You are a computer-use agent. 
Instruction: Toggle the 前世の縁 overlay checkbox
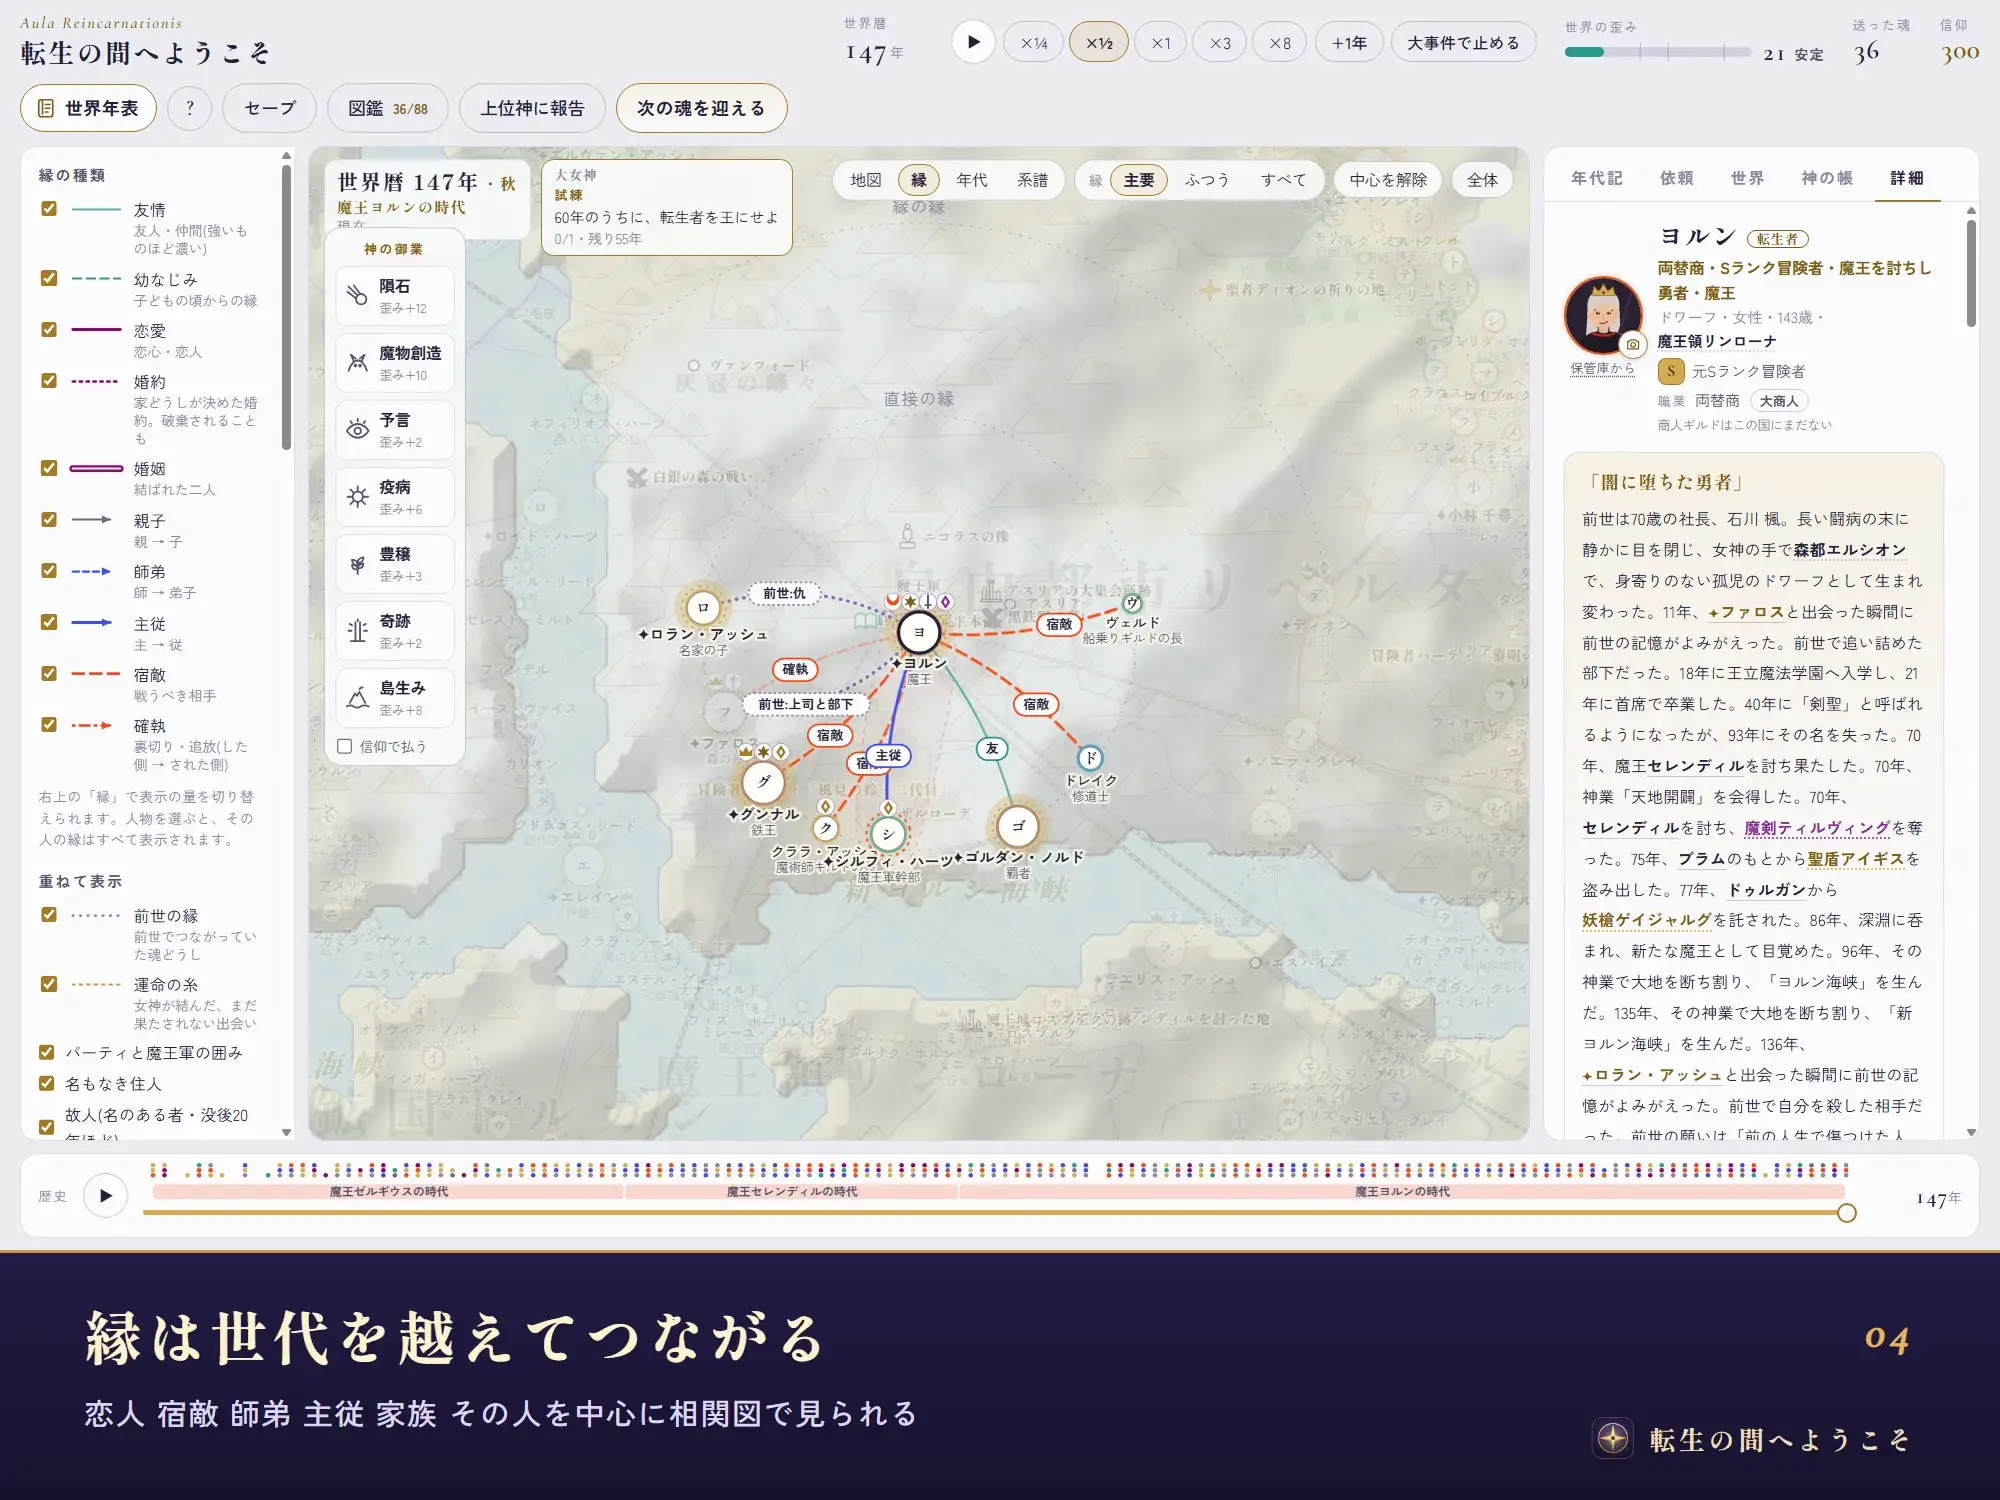click(48, 915)
